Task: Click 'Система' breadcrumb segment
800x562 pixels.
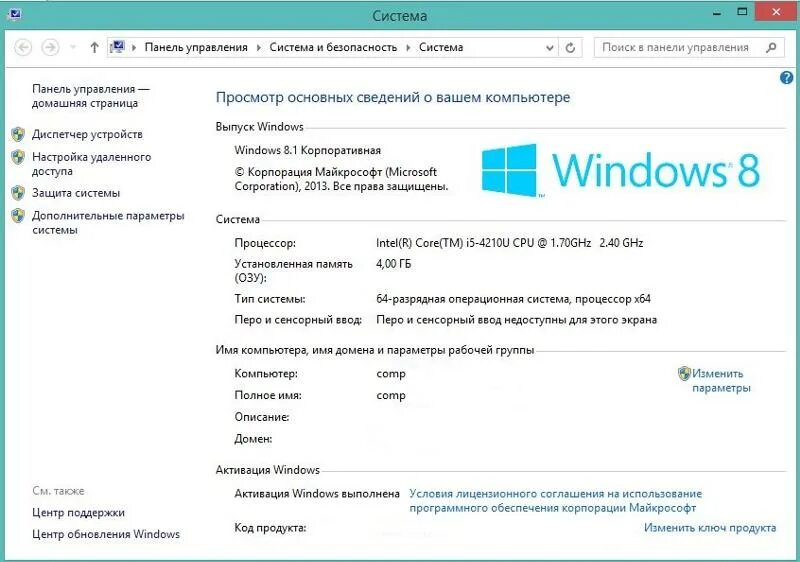Action: pyautogui.click(x=441, y=47)
